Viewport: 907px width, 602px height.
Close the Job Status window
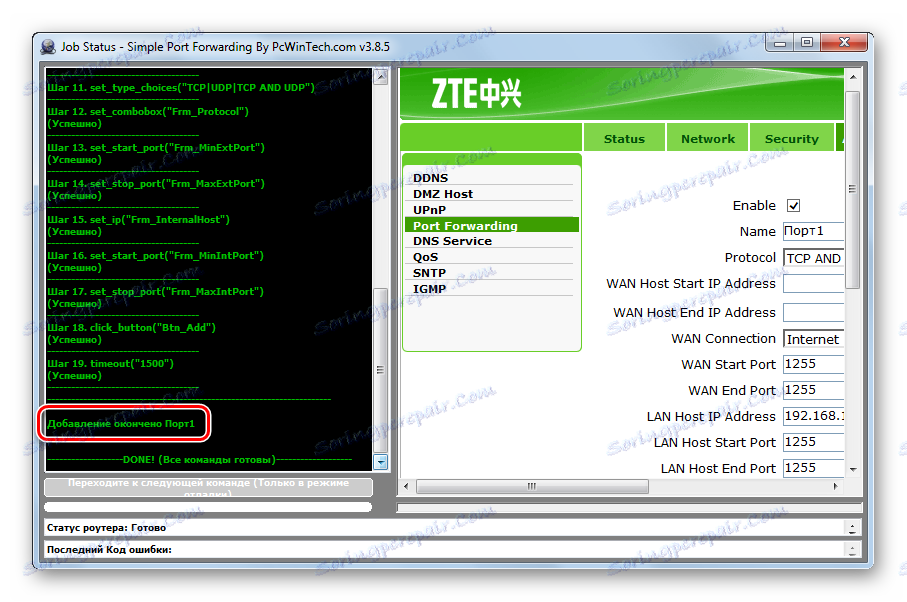click(844, 43)
